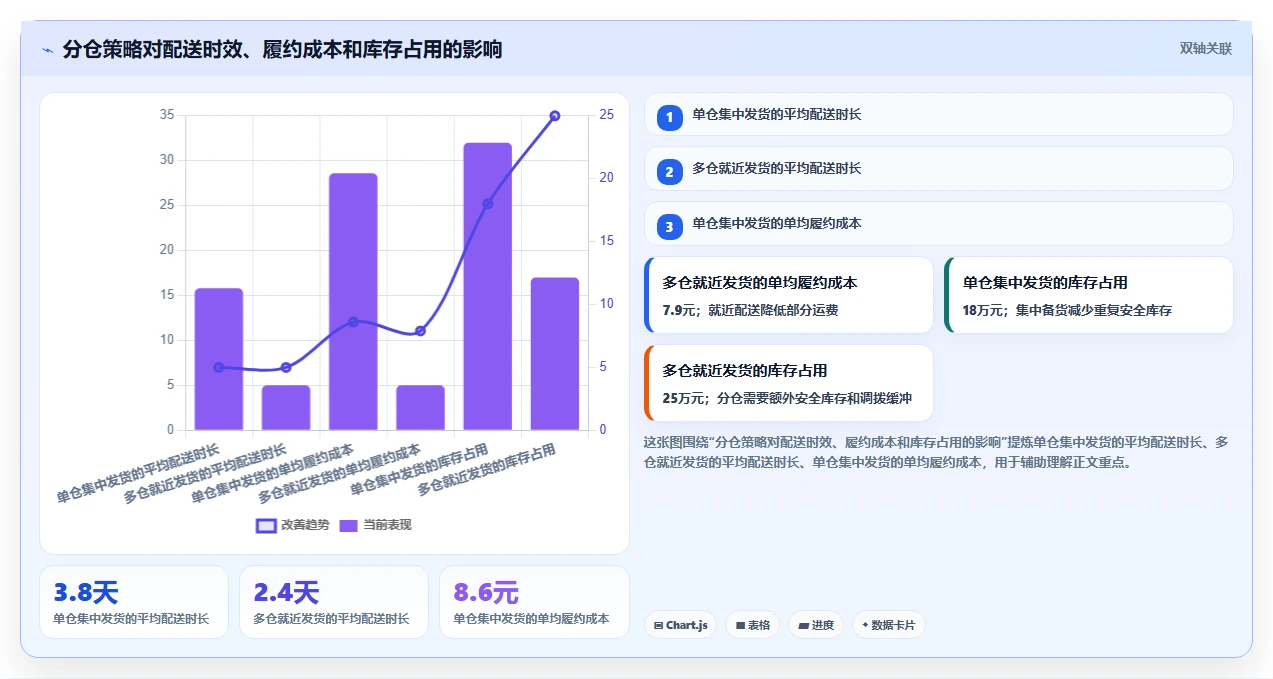Click the summary paragraph starting 这张图围绕

(x=938, y=452)
